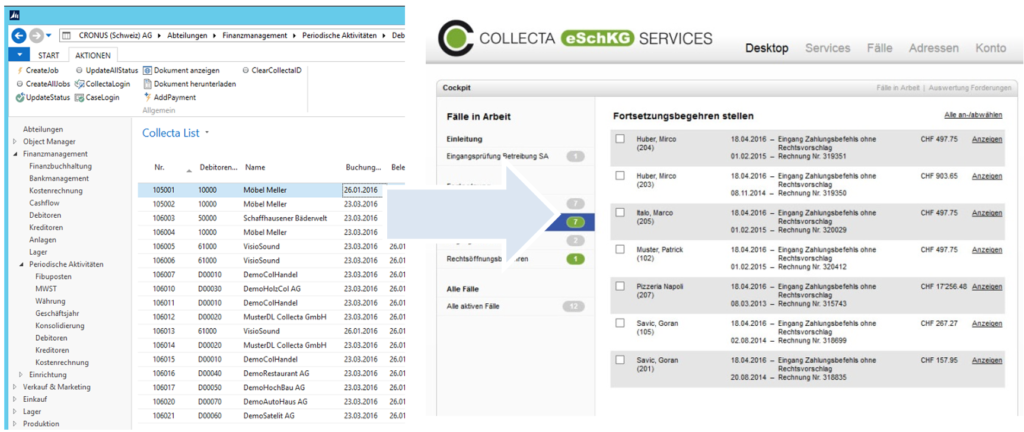
Task: Expand the Einkauf tree node
Action: (x=14, y=399)
